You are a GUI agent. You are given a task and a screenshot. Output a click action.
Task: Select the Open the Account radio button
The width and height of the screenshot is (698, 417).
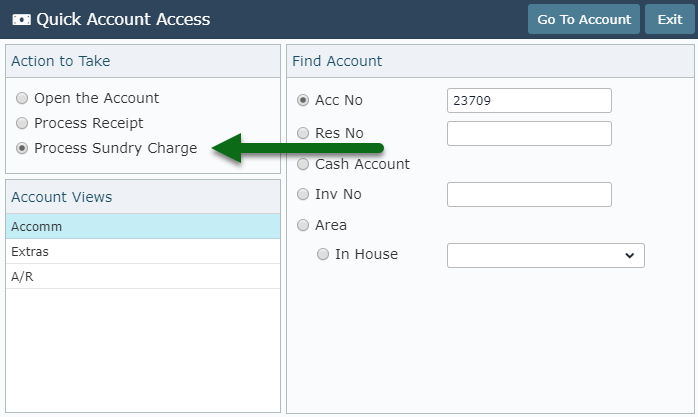[22, 98]
